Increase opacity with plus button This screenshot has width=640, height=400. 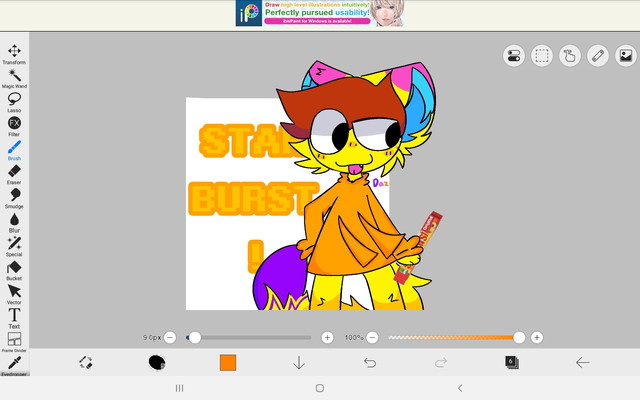click(x=537, y=338)
